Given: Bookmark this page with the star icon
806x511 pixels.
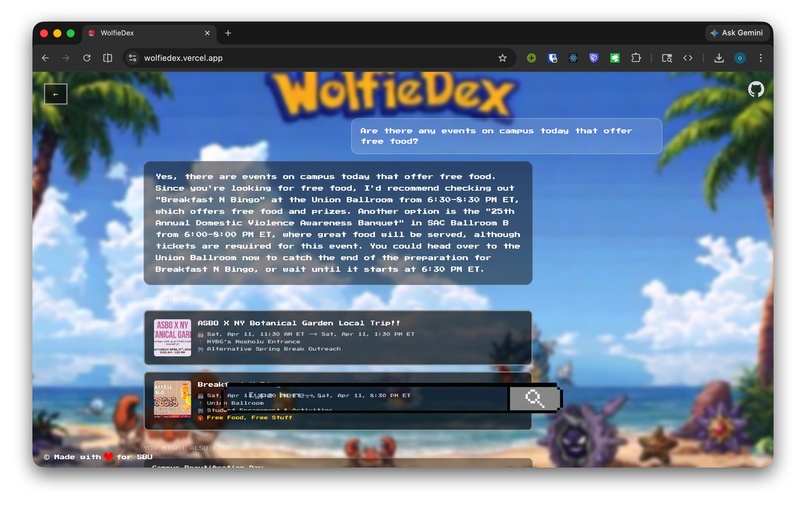Looking at the screenshot, I should tap(502, 58).
